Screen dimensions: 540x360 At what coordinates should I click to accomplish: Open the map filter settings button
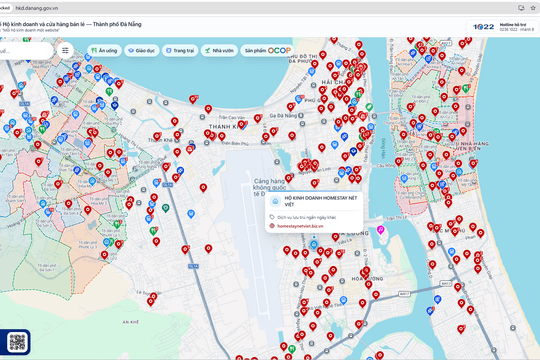tap(65, 51)
